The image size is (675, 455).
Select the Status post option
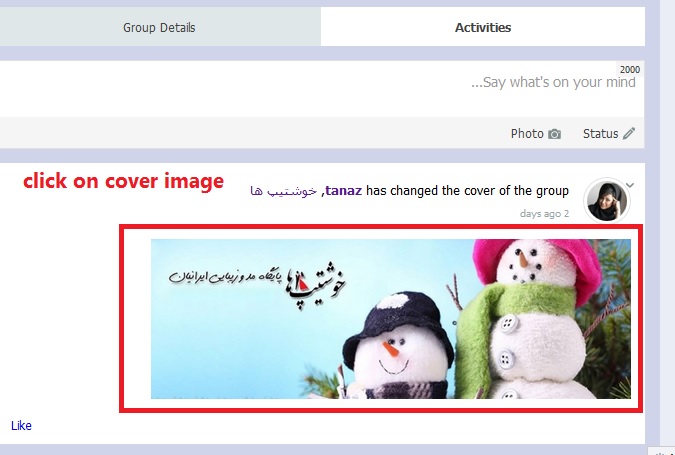point(609,134)
